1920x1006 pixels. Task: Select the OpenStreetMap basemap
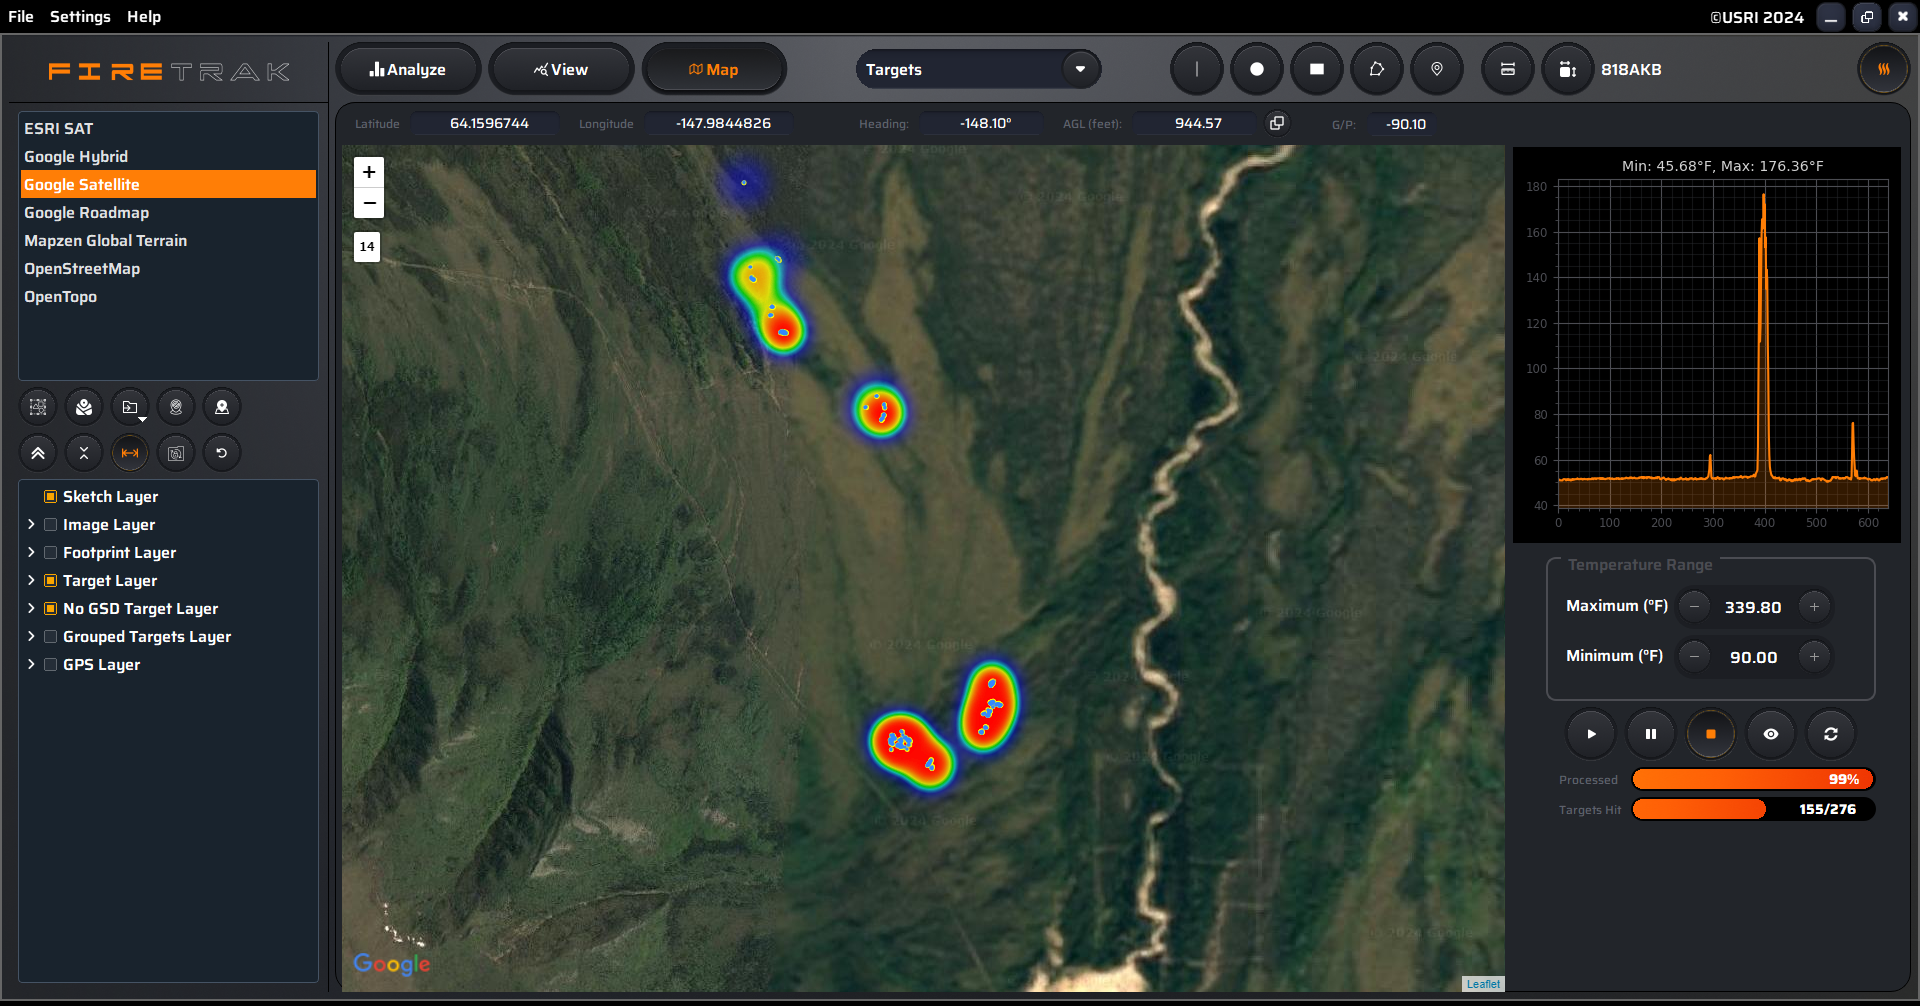coord(82,269)
